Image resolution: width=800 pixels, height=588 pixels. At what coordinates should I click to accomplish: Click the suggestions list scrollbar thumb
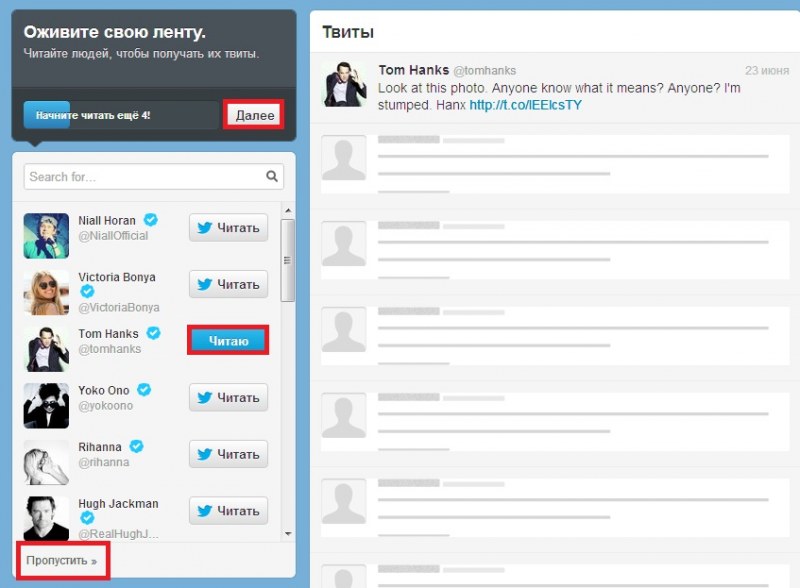[288, 260]
